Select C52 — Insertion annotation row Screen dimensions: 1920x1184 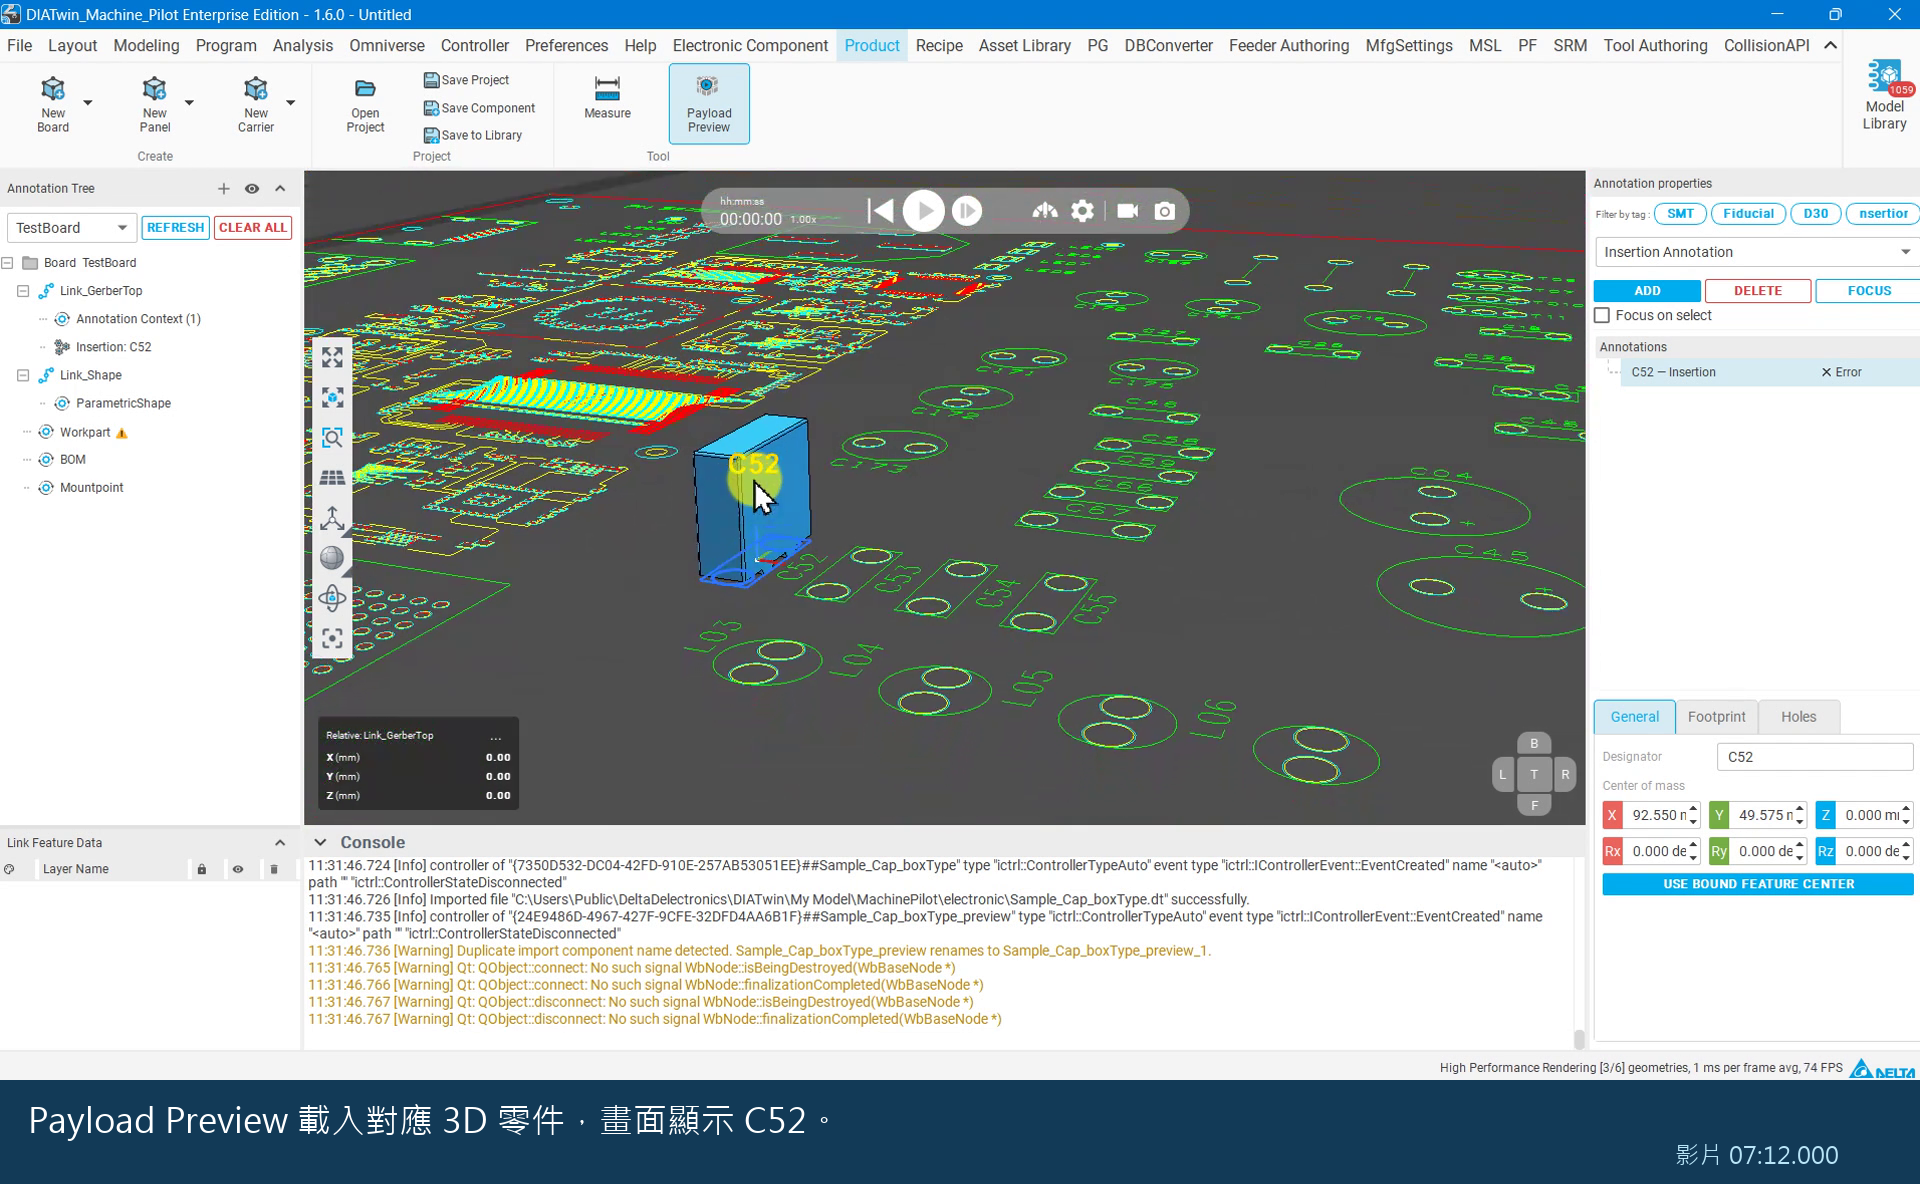(x=1770, y=372)
